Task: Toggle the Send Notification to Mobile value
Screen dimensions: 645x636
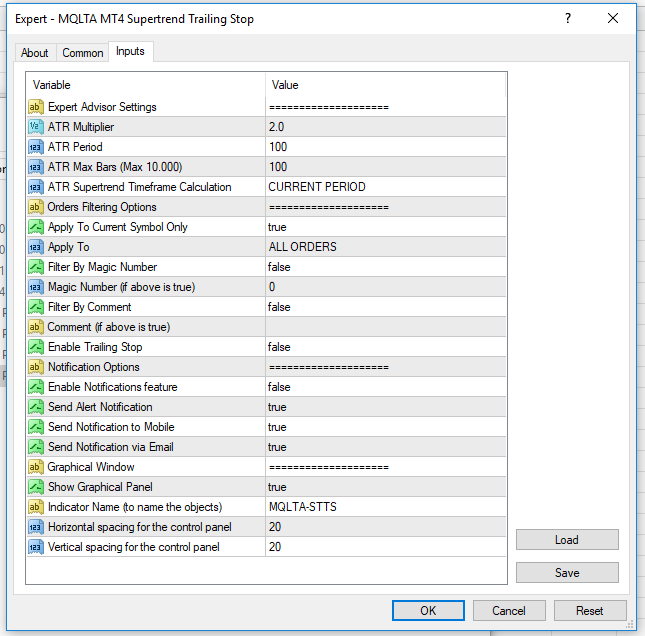Action: click(386, 427)
